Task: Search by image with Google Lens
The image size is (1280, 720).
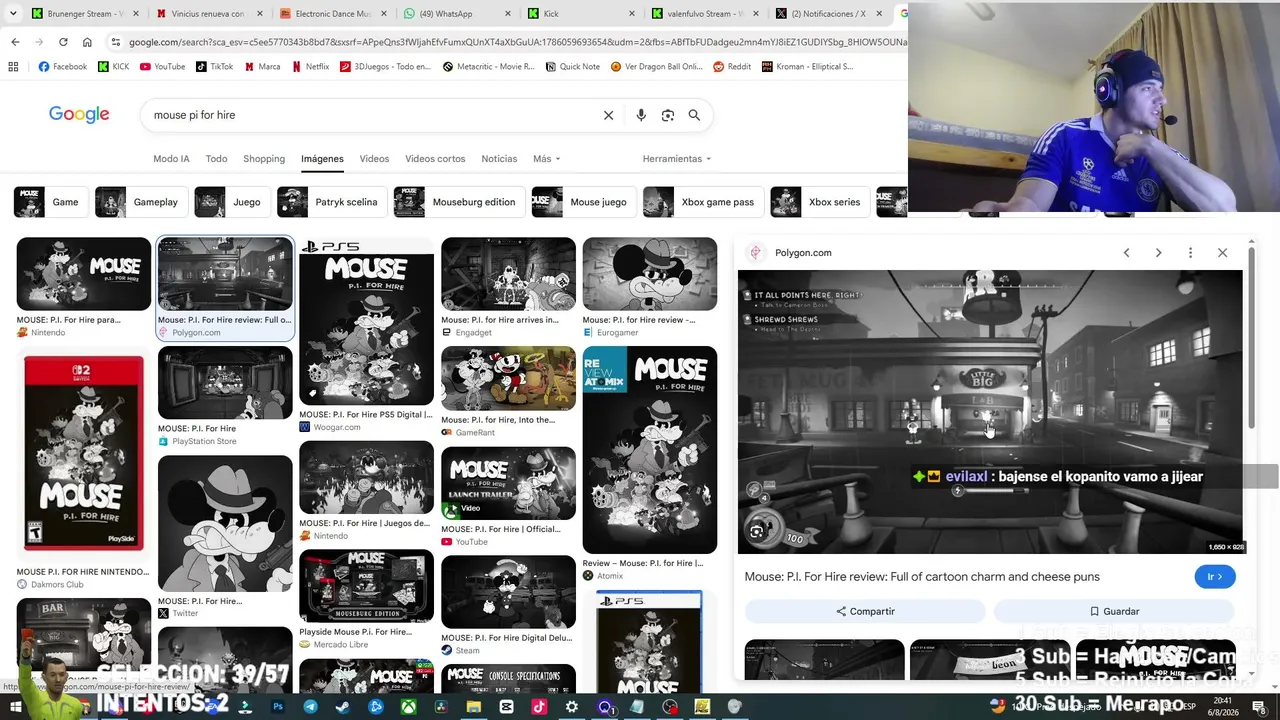Action: tap(668, 115)
